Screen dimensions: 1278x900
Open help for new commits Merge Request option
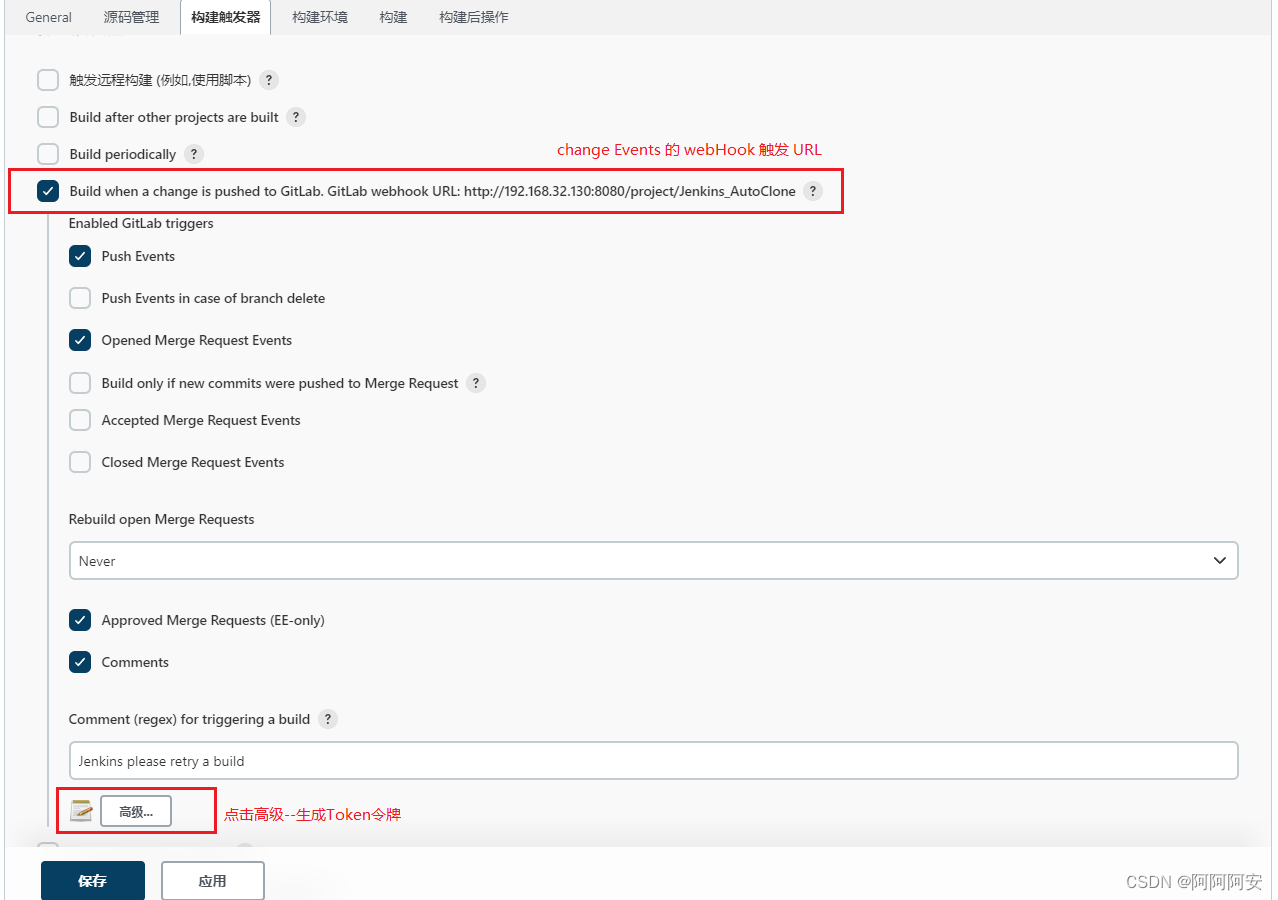(476, 383)
